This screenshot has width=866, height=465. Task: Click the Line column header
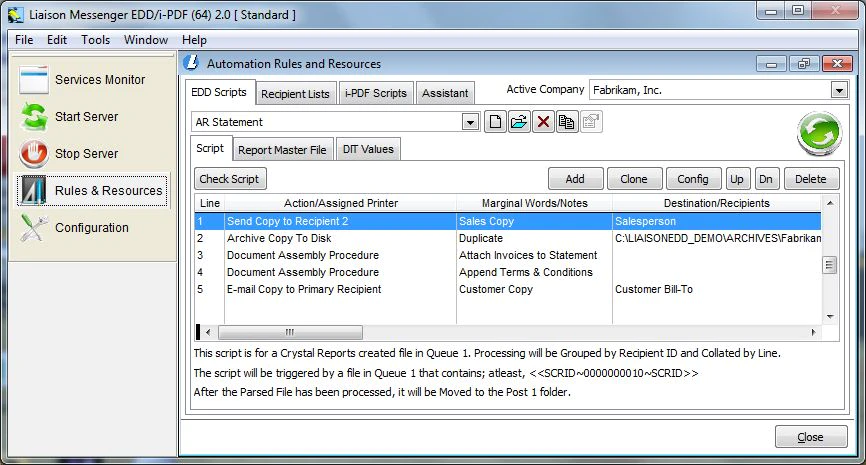pos(210,203)
